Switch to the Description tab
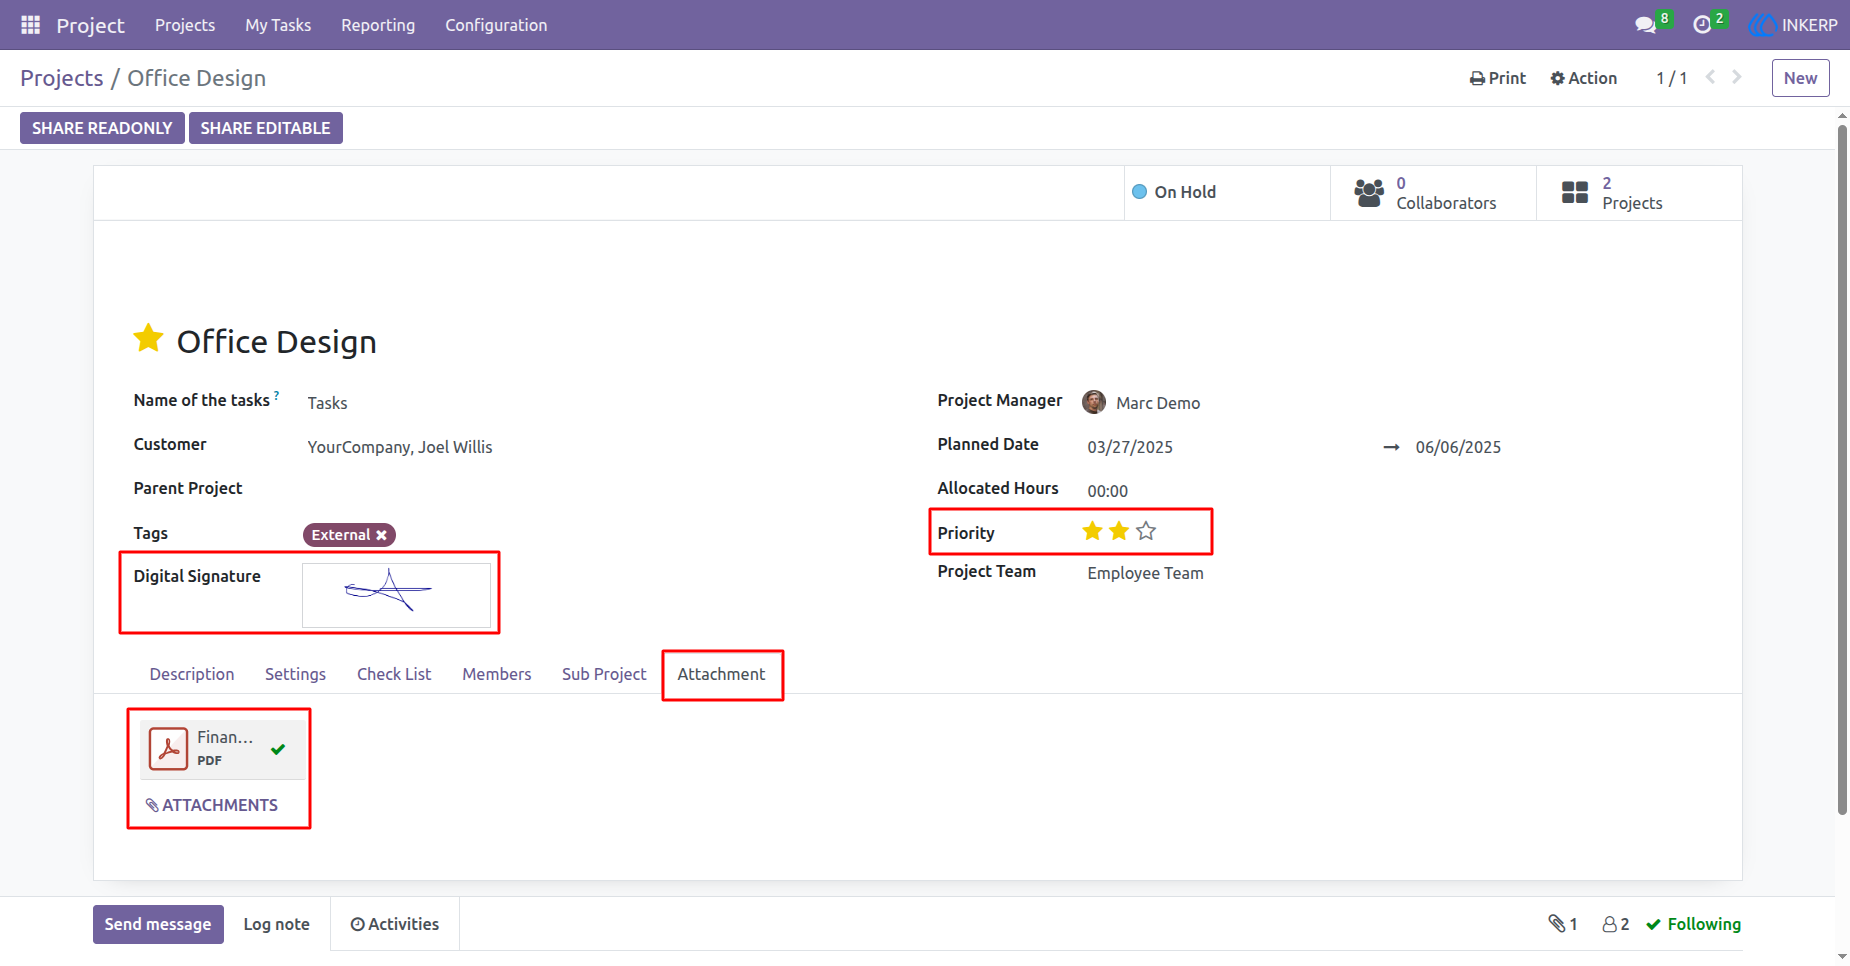The width and height of the screenshot is (1850, 966). (x=192, y=674)
